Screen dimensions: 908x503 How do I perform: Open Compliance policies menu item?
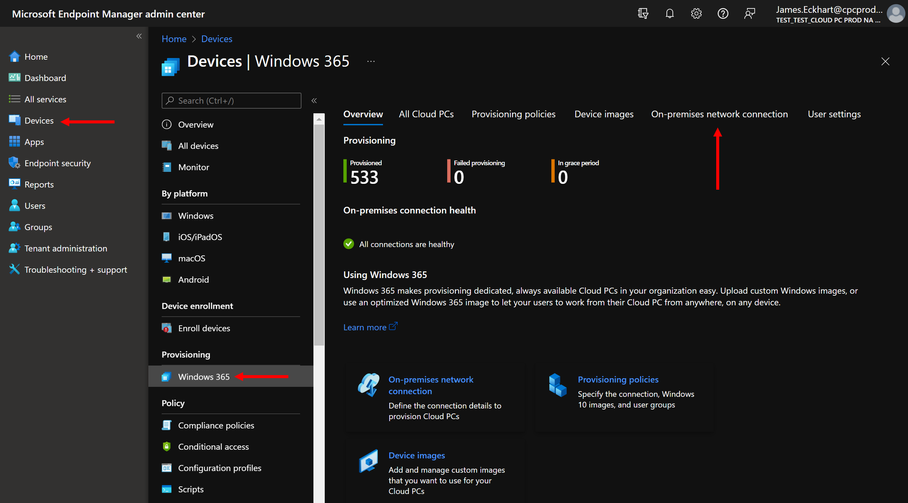[216, 425]
